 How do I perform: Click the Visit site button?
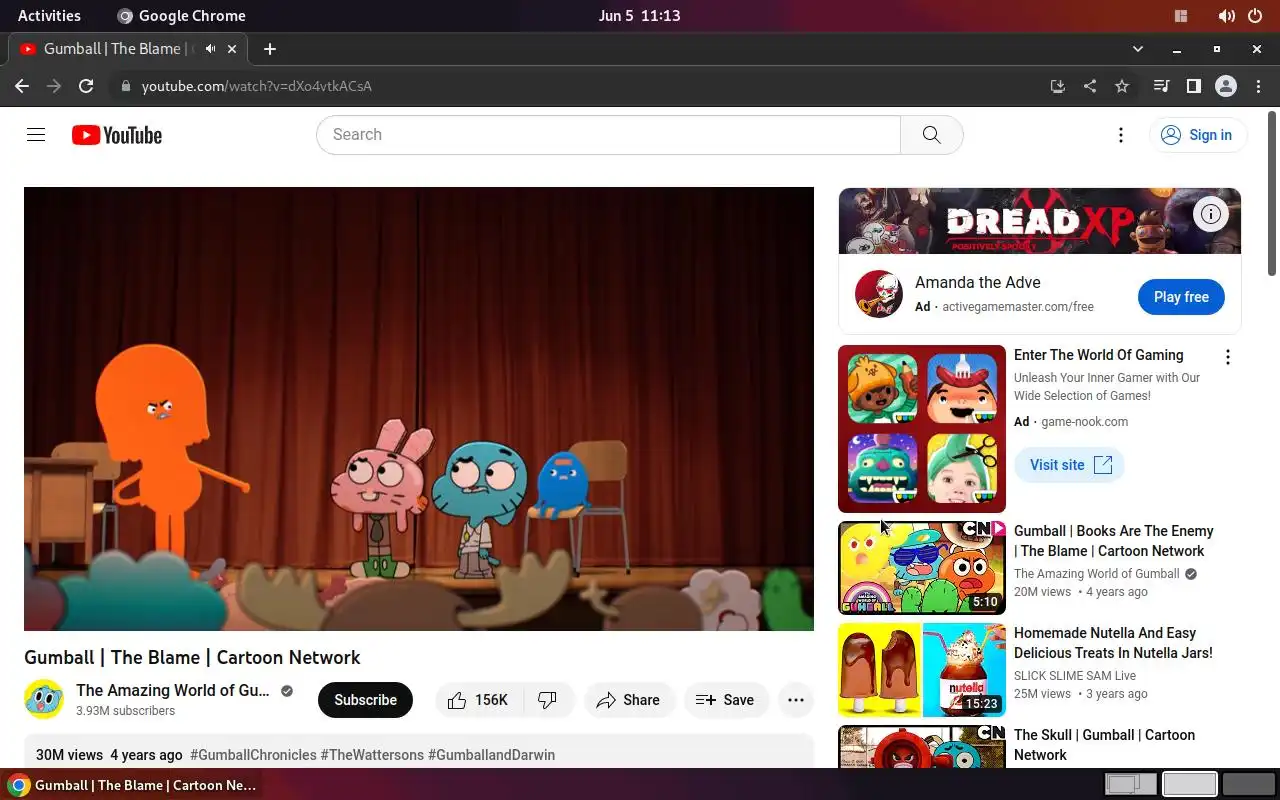1070,465
